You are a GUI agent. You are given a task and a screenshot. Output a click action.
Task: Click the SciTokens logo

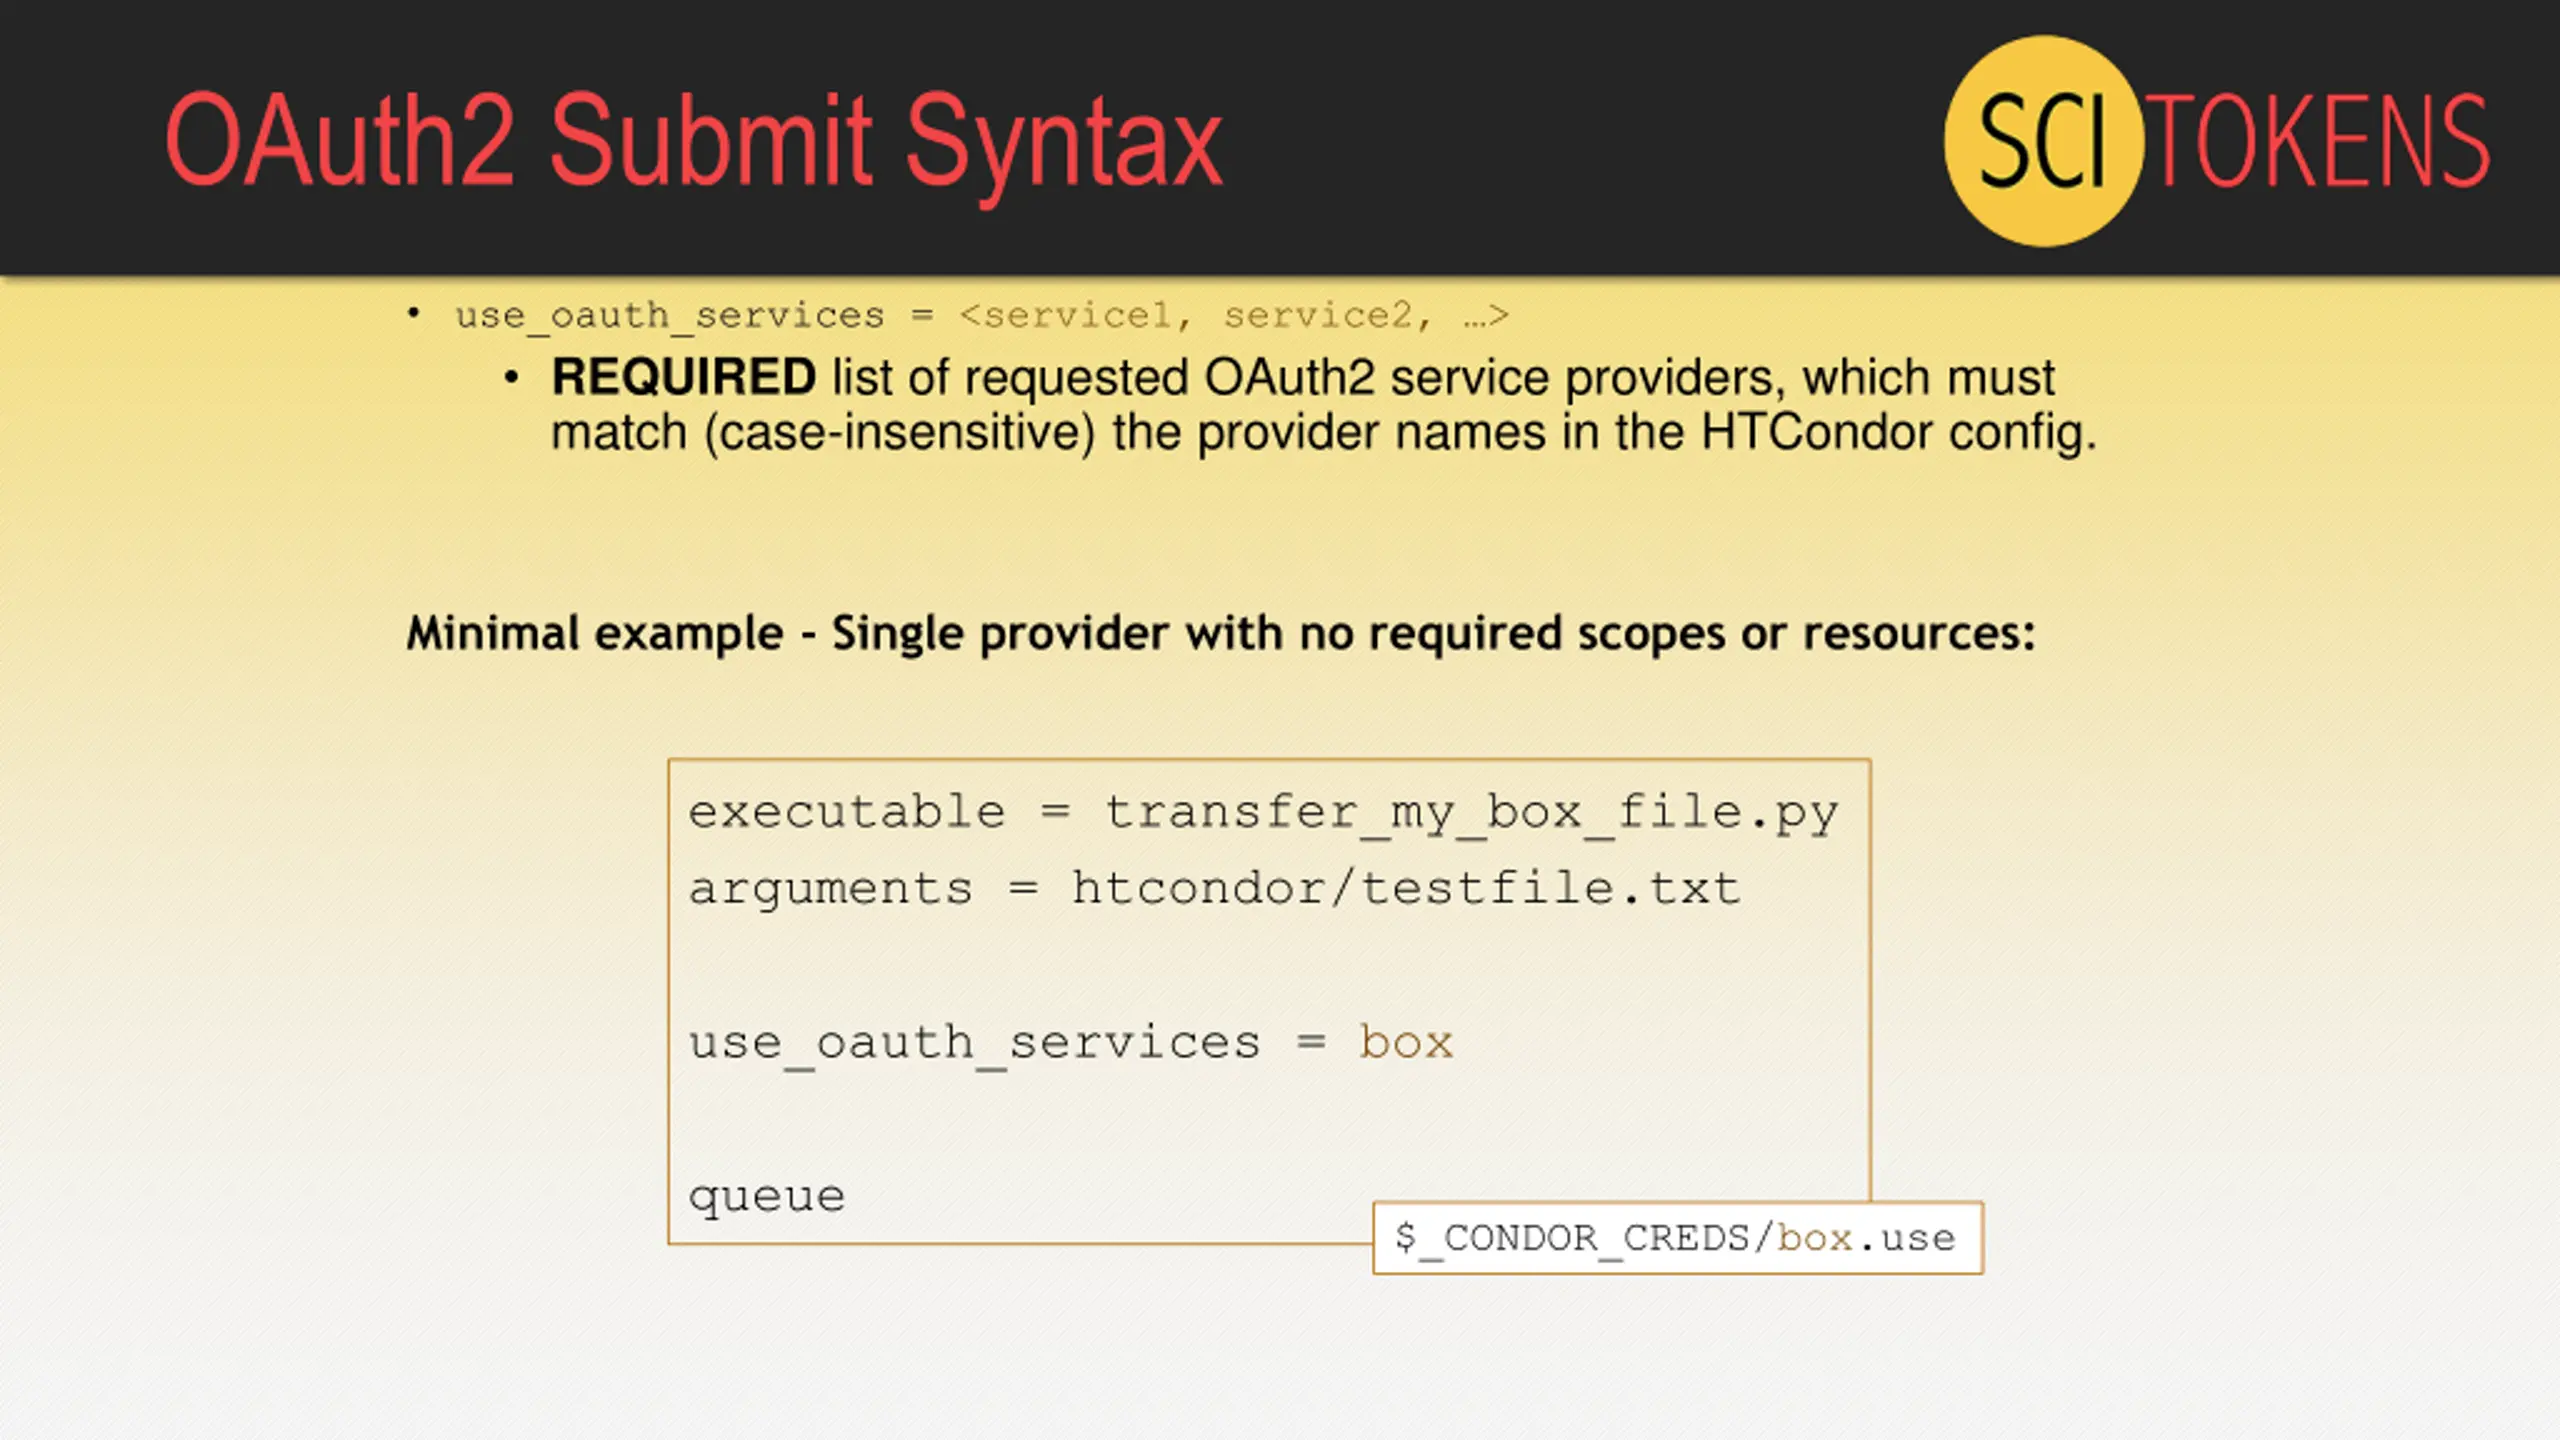(2216, 141)
